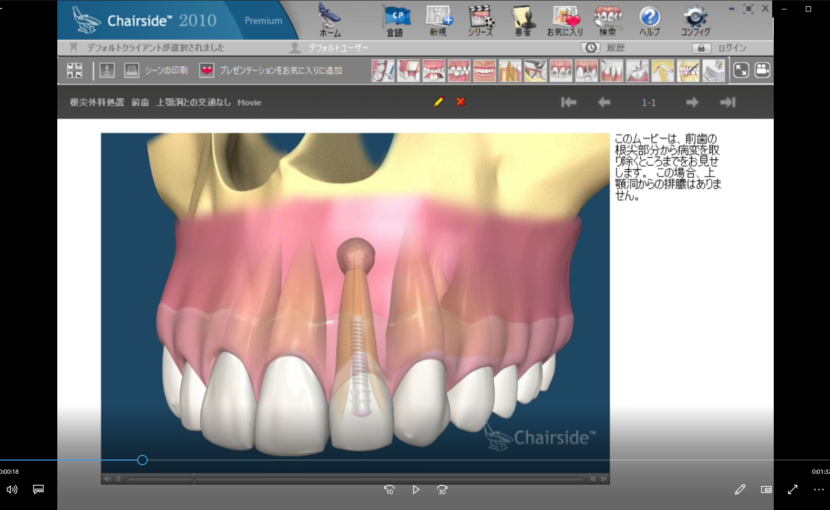Click the Japanese movie description text
This screenshot has height=510, width=830.
tap(667, 167)
